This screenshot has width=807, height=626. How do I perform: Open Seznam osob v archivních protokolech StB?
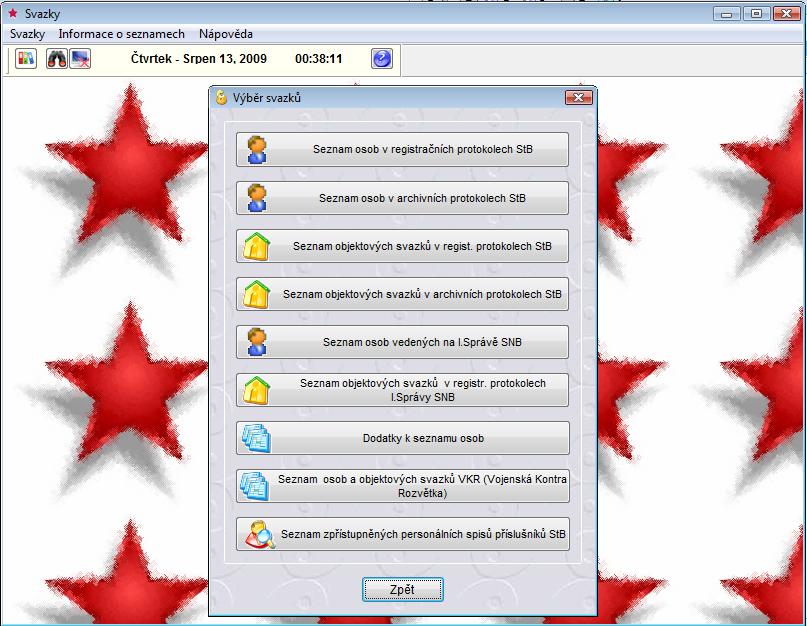[x=402, y=198]
